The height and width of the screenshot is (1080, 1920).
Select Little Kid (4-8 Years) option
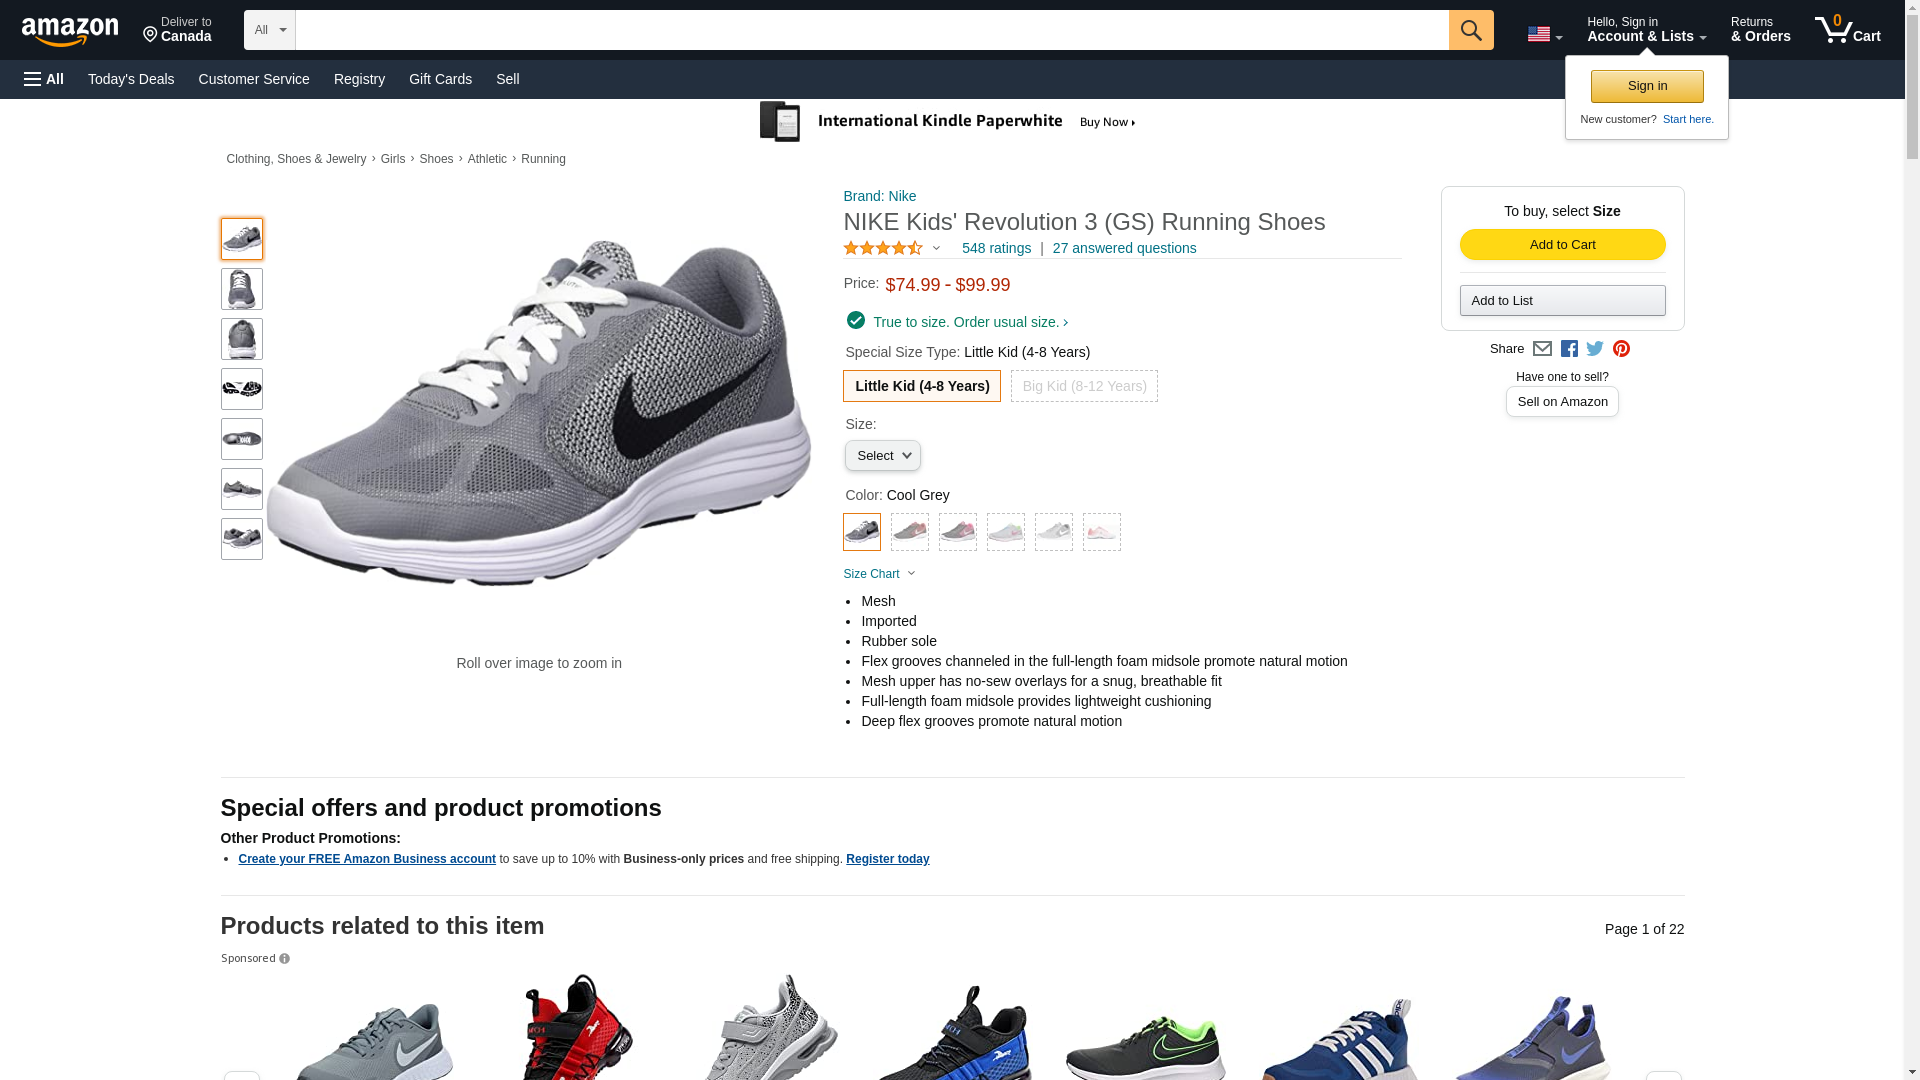[922, 386]
